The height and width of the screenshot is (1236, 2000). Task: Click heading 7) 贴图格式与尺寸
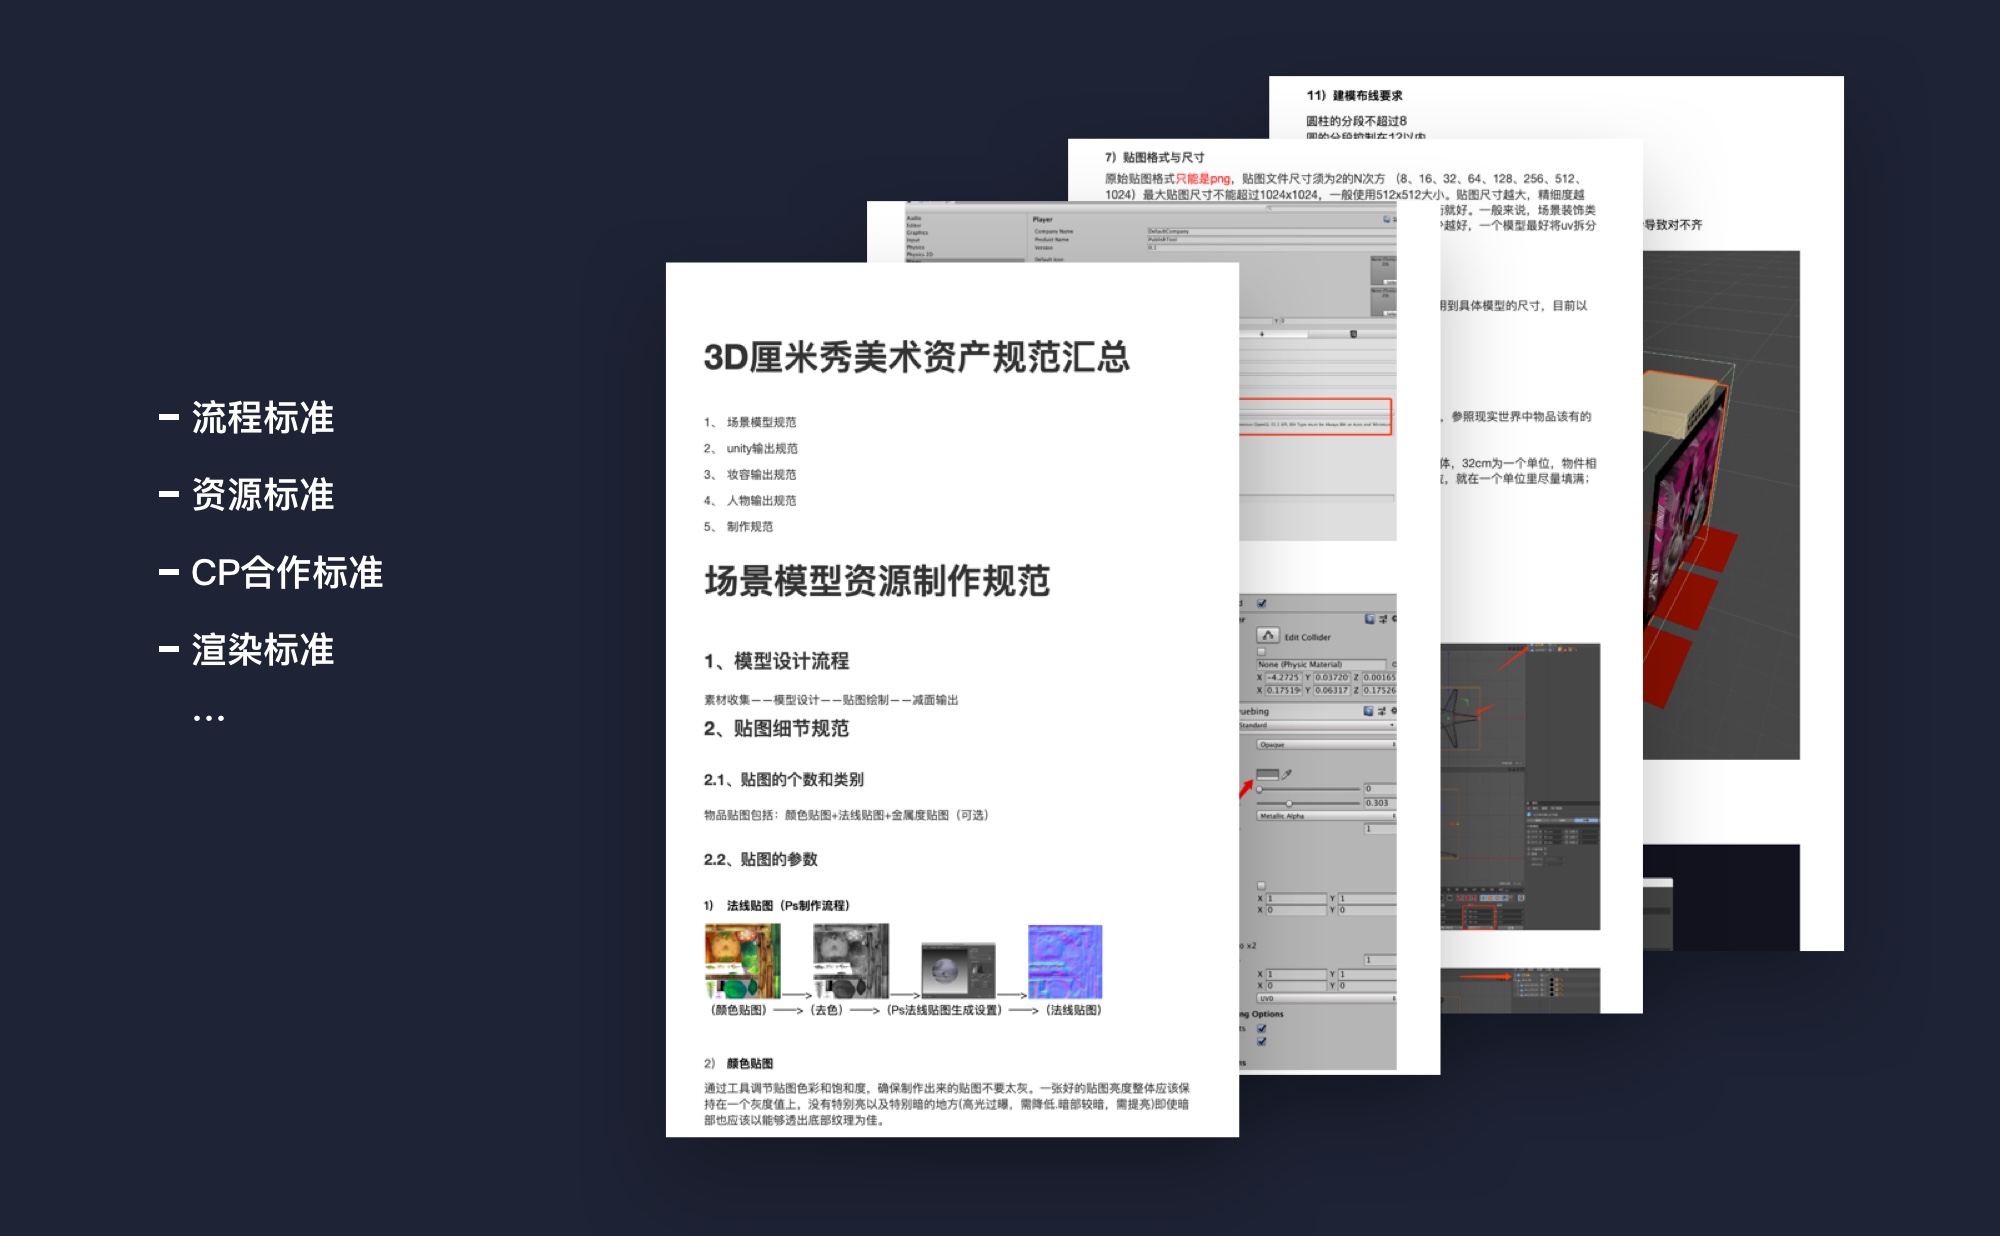1155,157
